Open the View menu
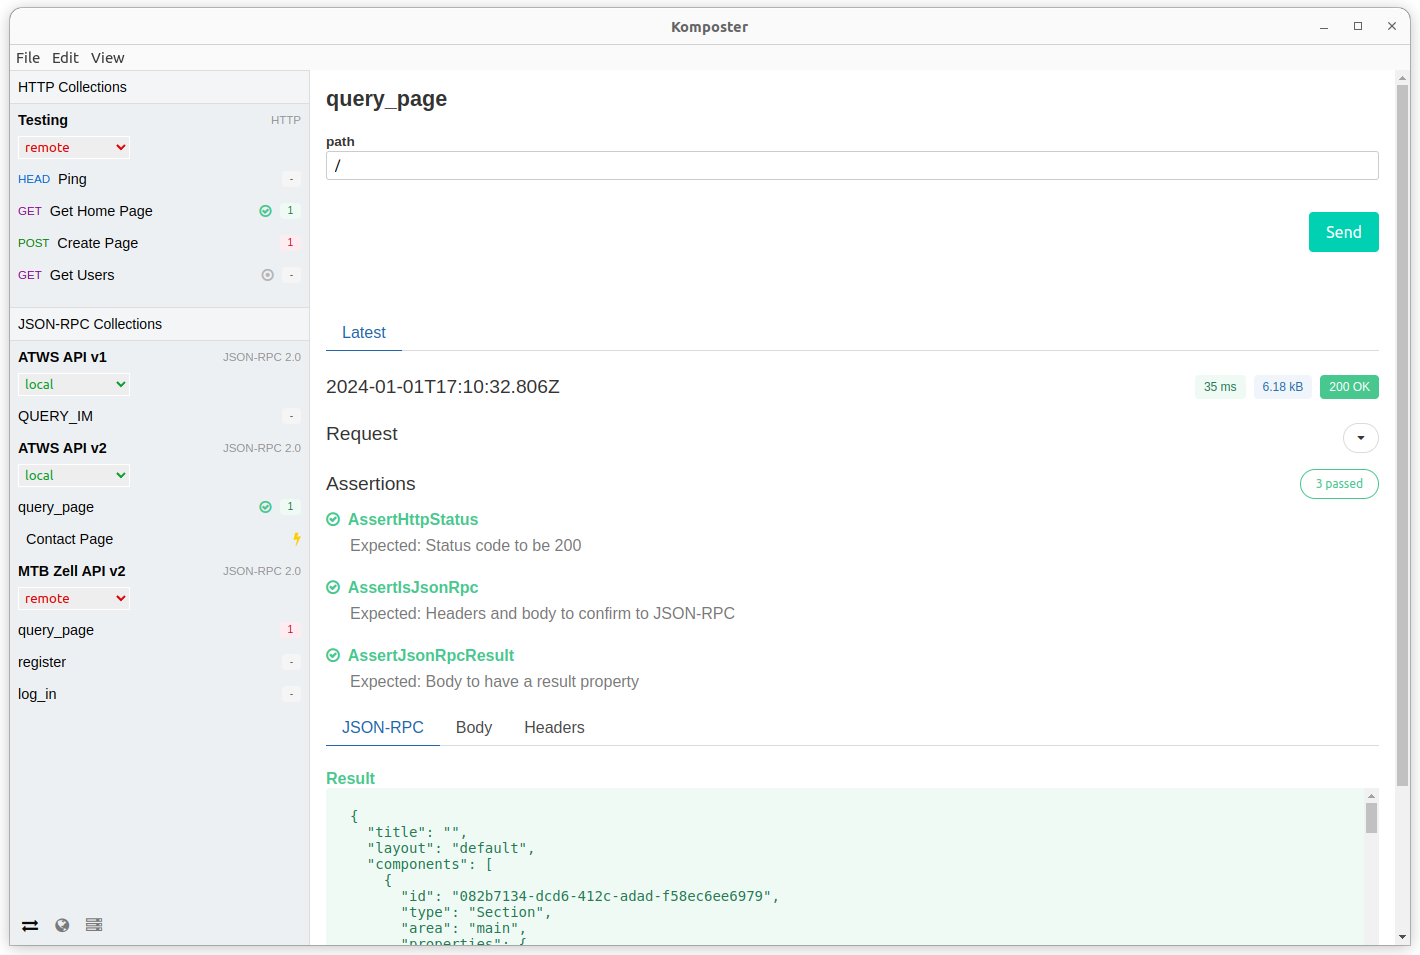This screenshot has width=1420, height=955. [x=108, y=58]
